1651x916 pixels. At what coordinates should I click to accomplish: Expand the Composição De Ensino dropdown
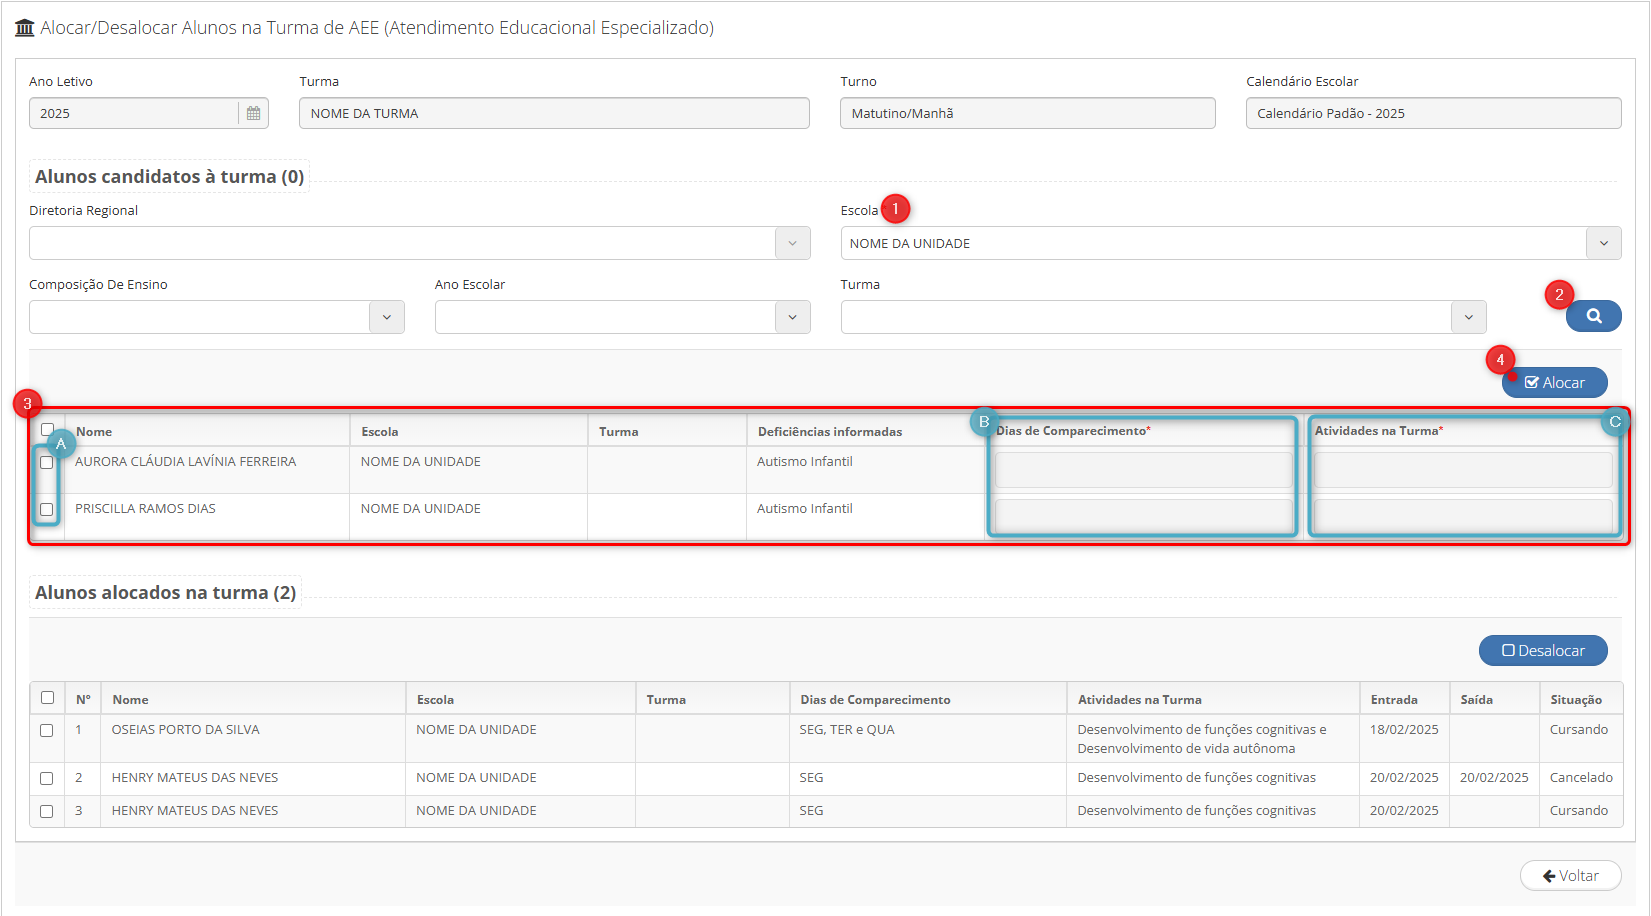coord(386,317)
